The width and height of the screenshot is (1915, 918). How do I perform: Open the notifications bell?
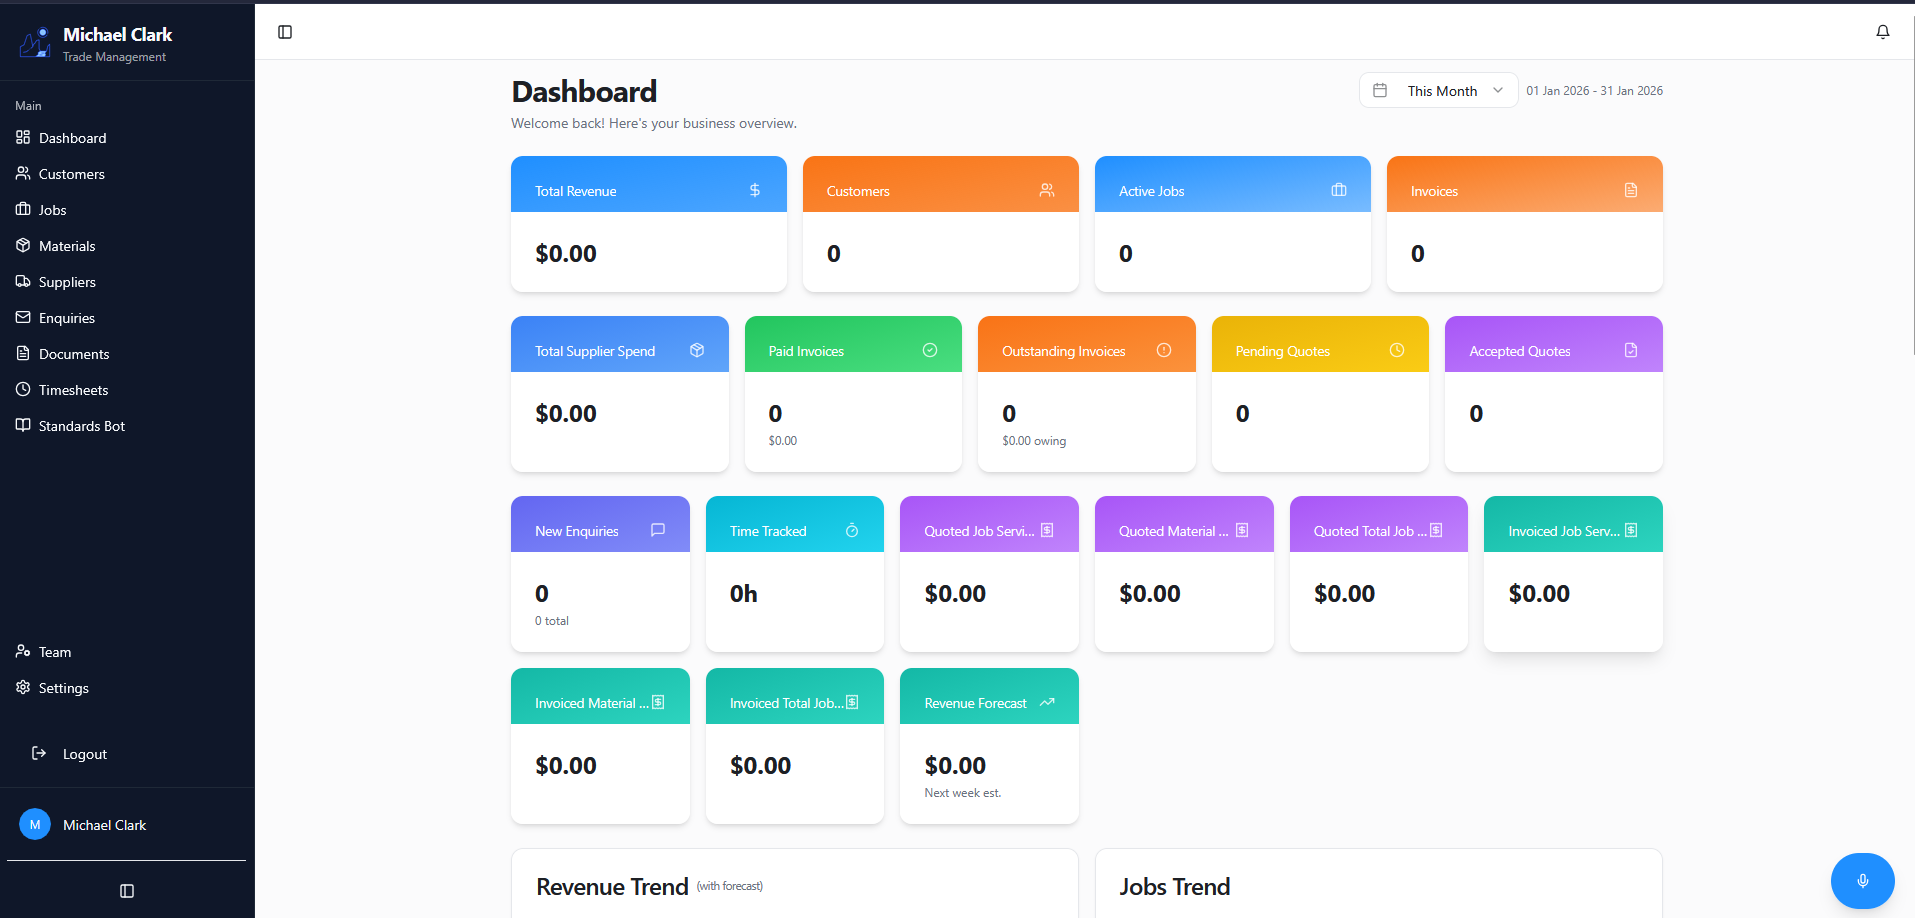click(1882, 32)
